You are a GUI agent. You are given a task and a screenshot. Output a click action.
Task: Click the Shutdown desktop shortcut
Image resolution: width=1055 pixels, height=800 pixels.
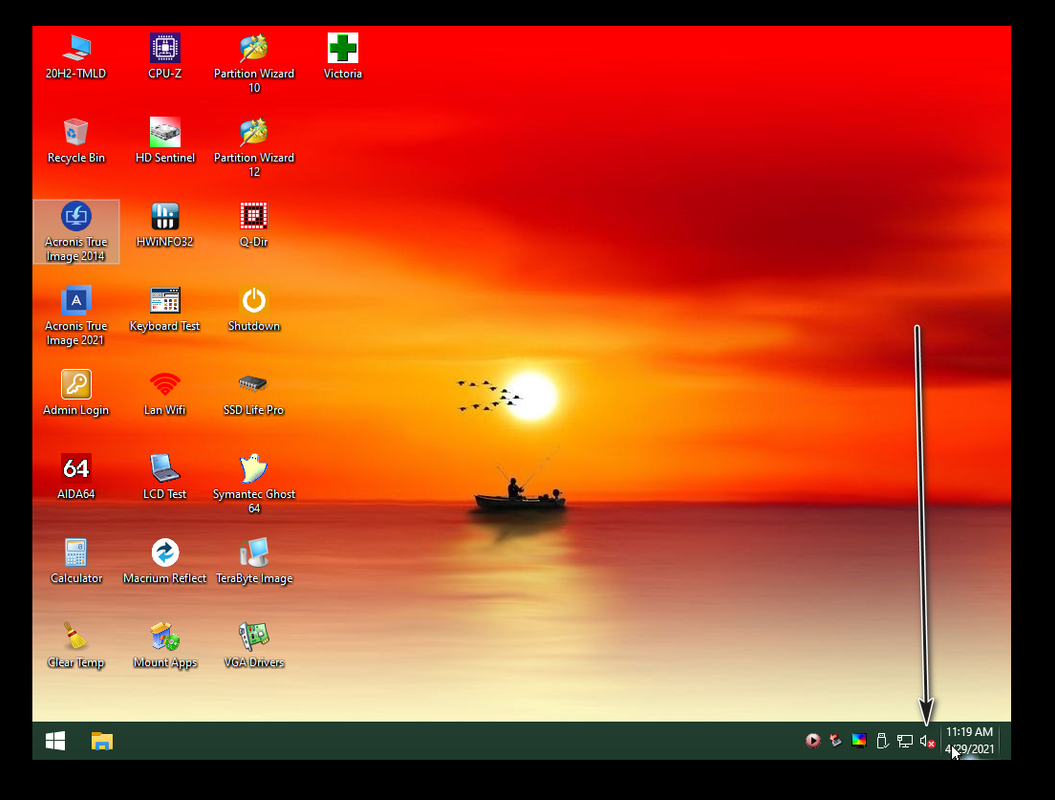pos(254,309)
